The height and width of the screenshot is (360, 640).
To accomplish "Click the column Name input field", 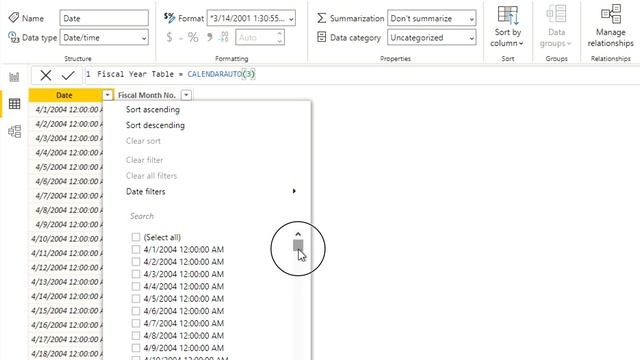I will 104,18.
